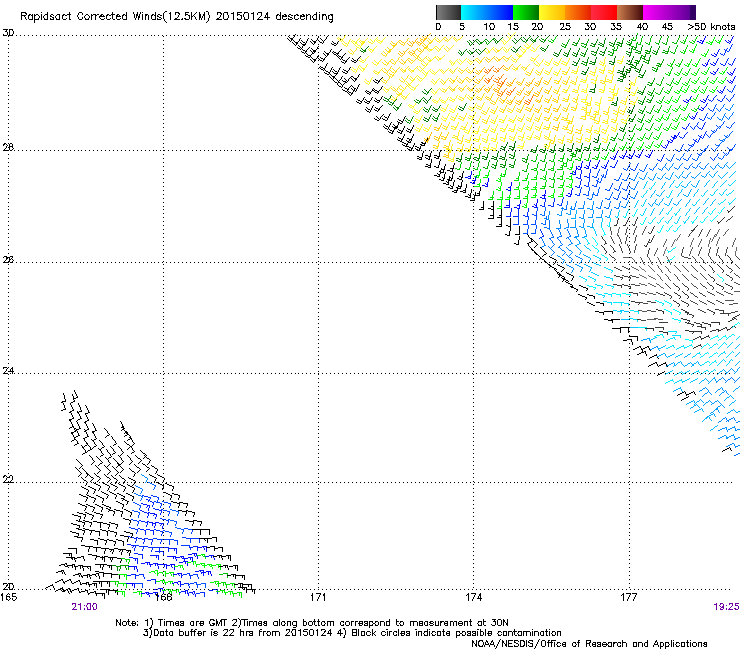Click the legend tick label '10'

[489, 27]
